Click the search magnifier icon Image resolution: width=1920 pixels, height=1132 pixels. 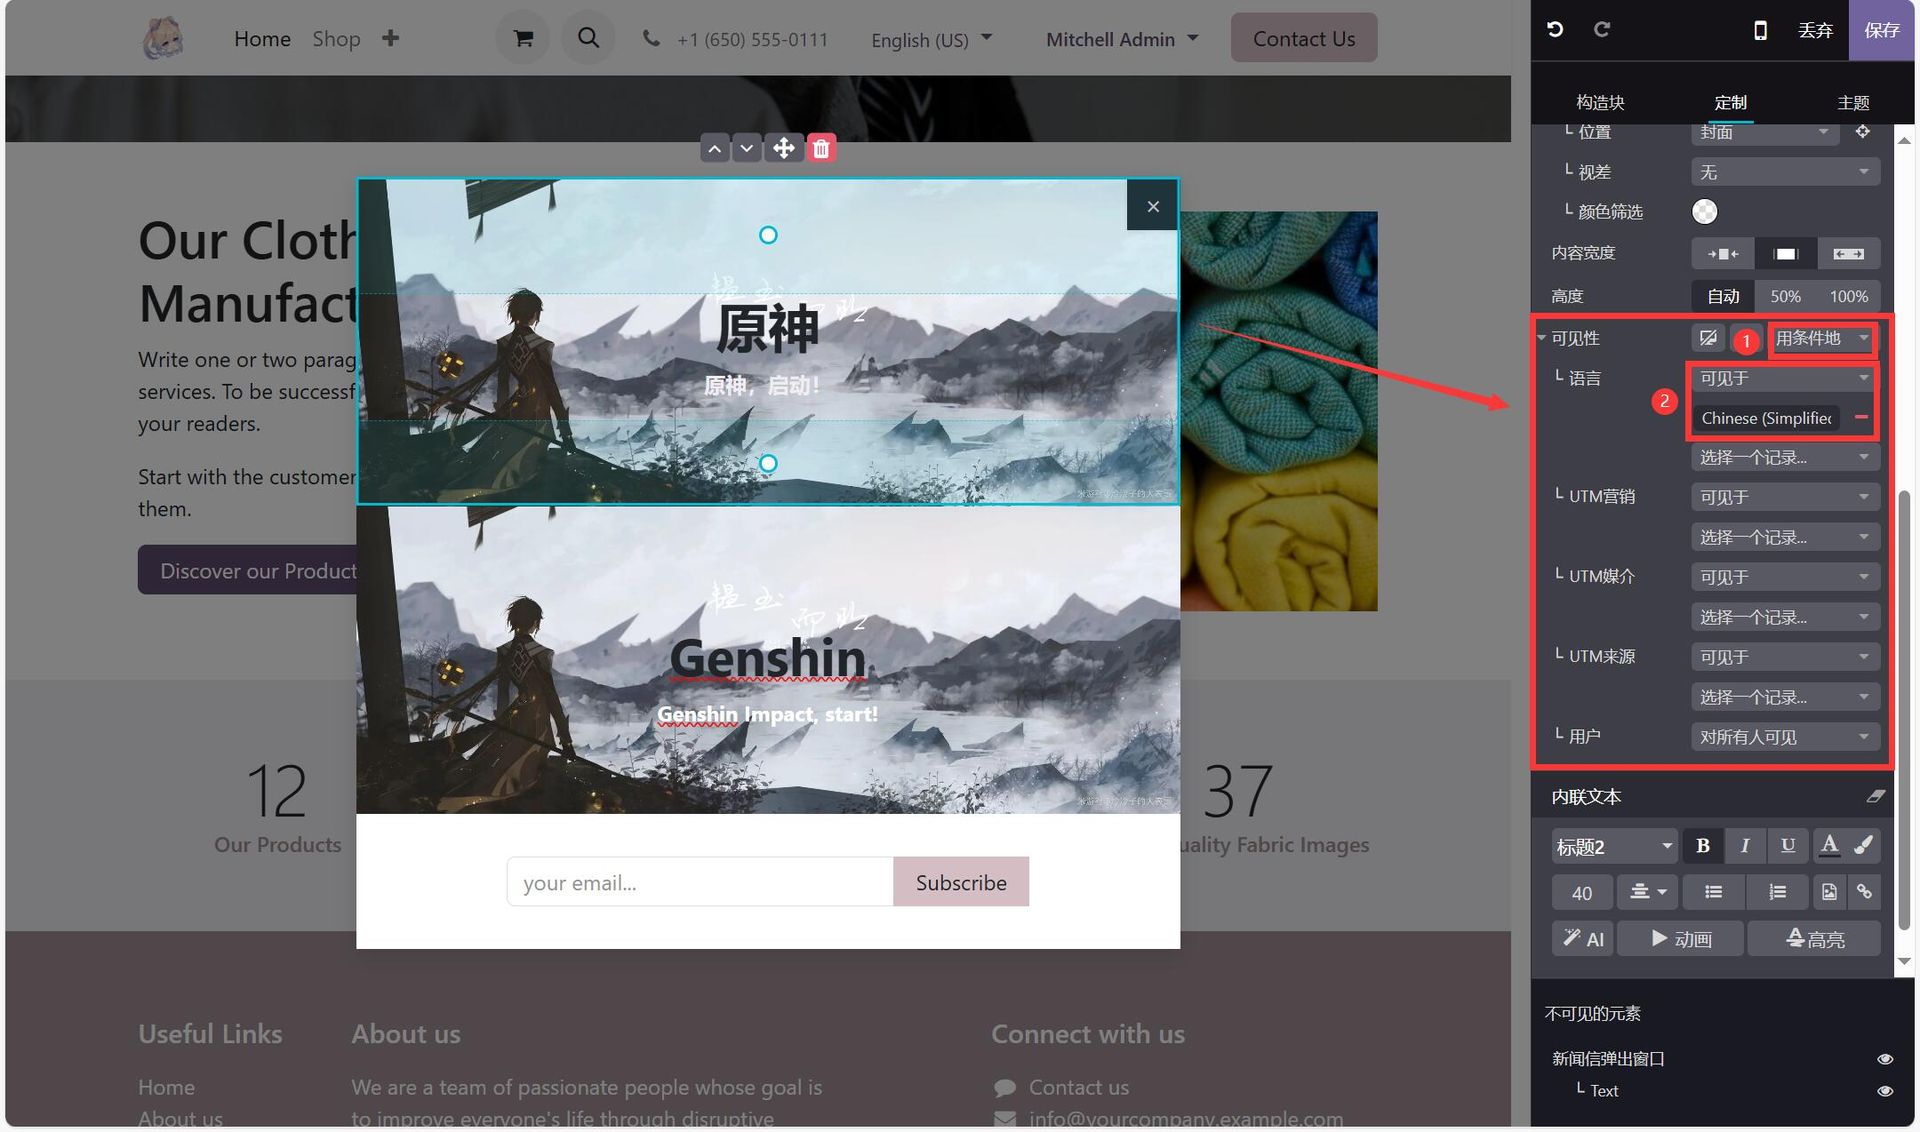[x=588, y=38]
